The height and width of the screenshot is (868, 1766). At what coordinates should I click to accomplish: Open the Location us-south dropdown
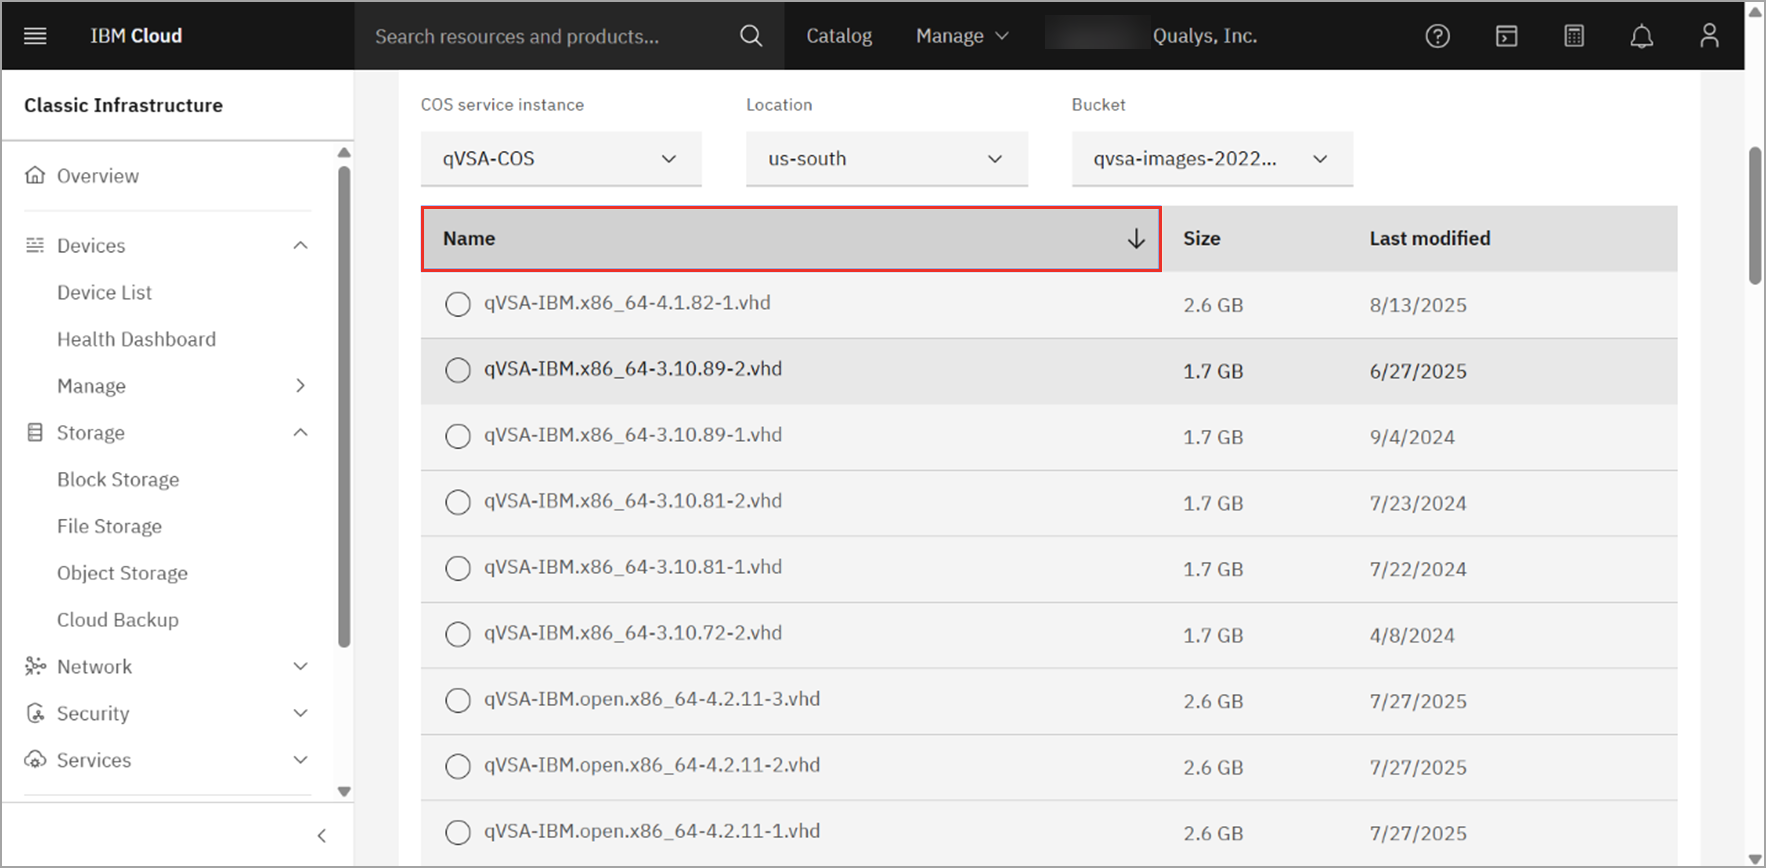coord(886,159)
